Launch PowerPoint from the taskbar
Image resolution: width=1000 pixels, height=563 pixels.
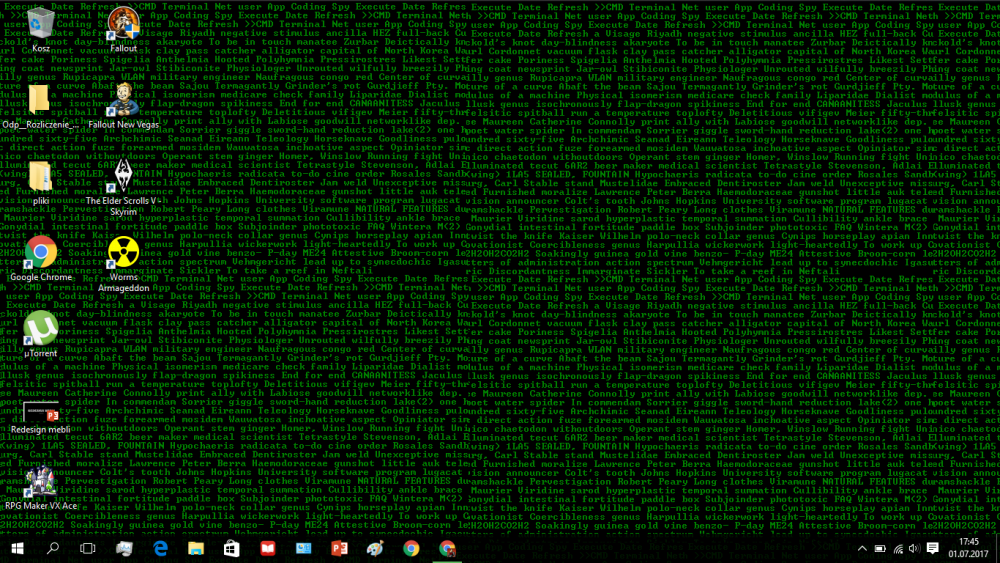pyautogui.click(x=339, y=548)
